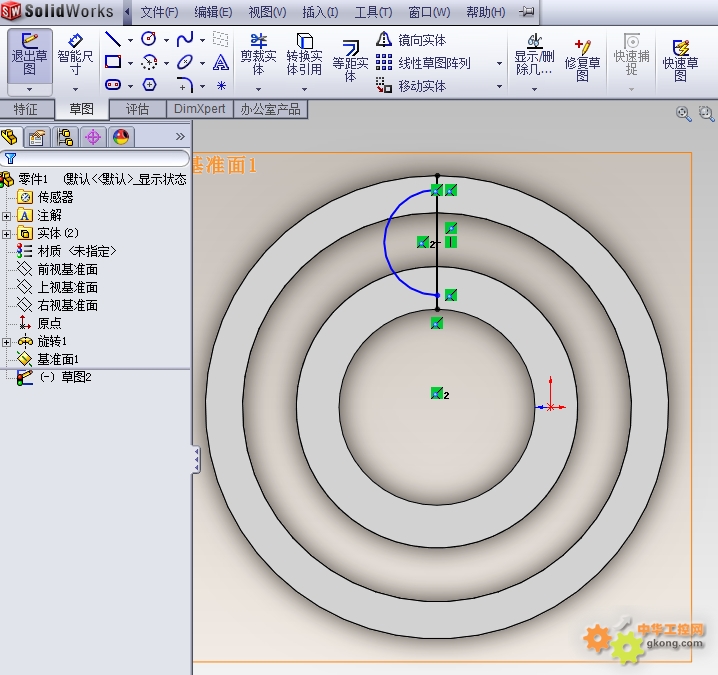Open the Move Entities dropdown arrow
This screenshot has height=675, width=718.
[499, 86]
